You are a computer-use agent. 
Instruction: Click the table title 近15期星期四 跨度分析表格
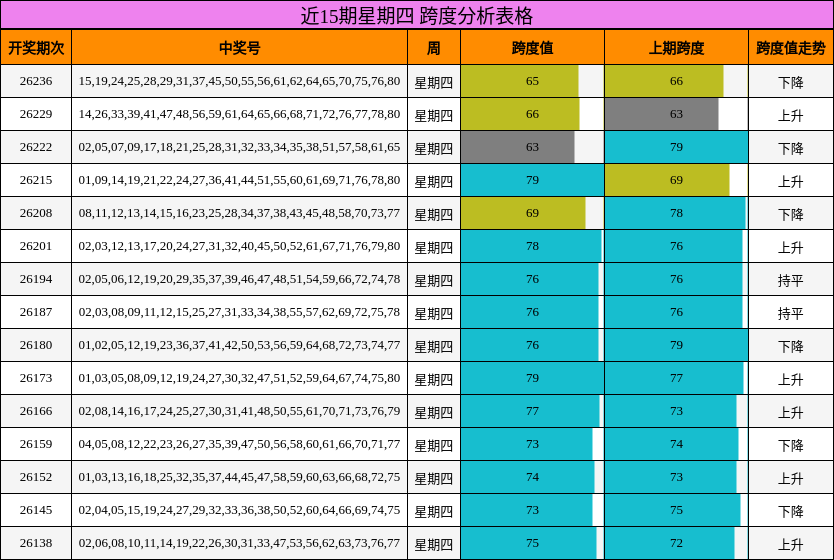coord(416,15)
